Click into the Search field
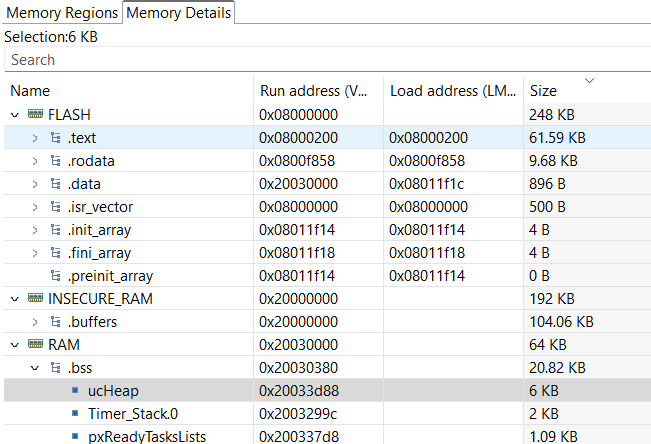Screen dimensions: 651x444 tap(325, 60)
